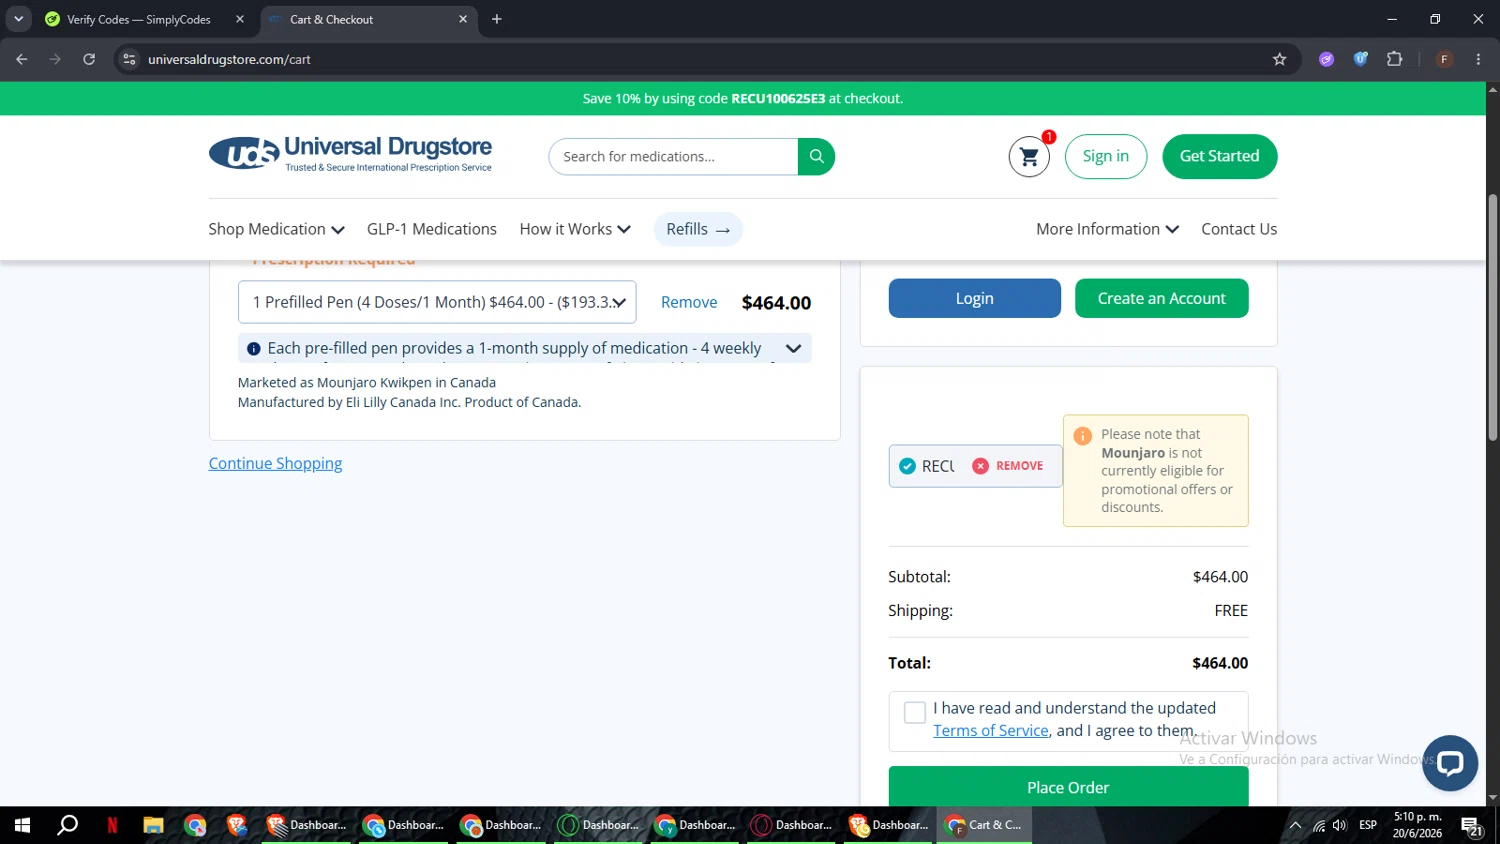The height and width of the screenshot is (844, 1500).
Task: Open the blue shield U extension
Action: (x=1360, y=59)
